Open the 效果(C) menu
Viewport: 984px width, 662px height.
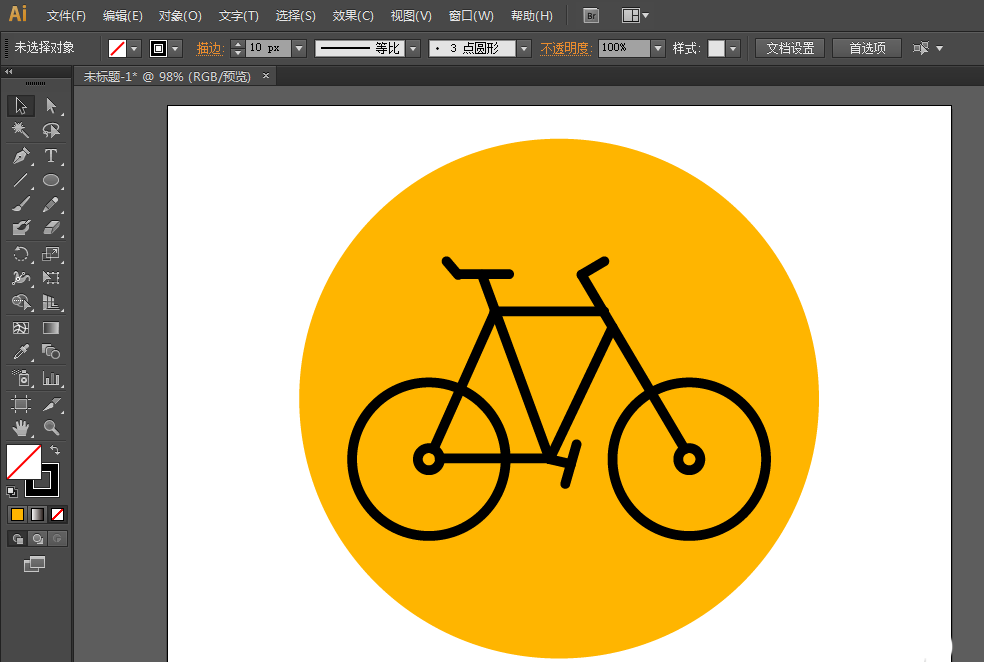tap(353, 16)
